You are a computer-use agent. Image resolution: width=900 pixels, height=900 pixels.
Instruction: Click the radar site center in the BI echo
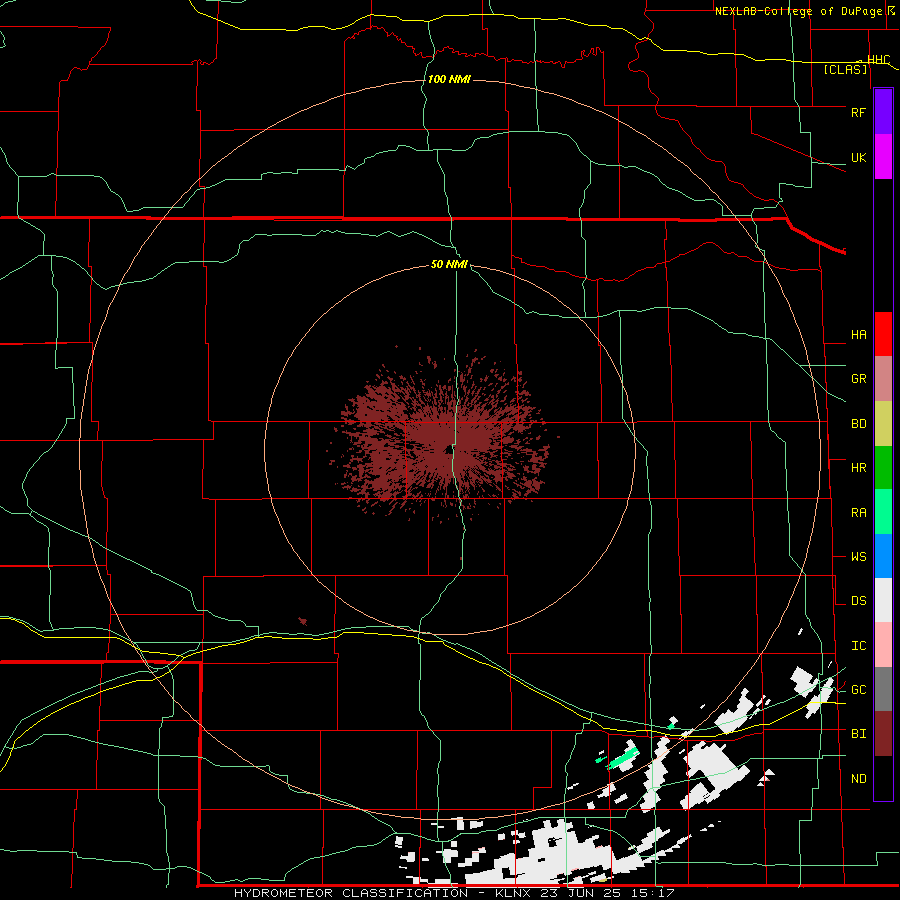pos(448,449)
